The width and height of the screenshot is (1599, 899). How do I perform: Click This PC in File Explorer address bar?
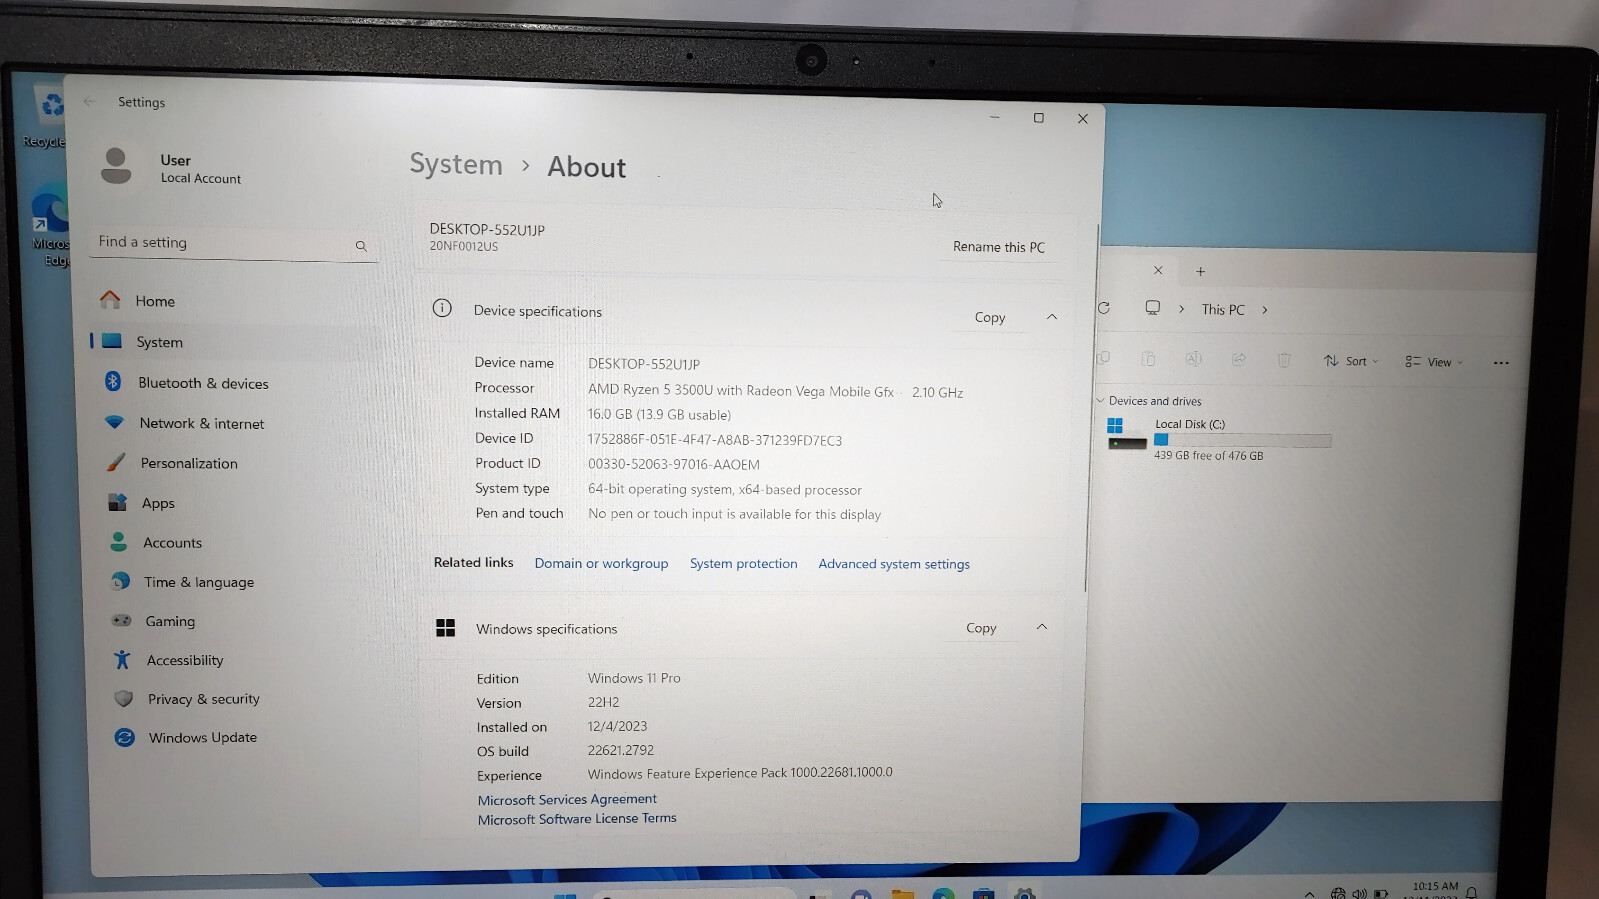click(1223, 310)
